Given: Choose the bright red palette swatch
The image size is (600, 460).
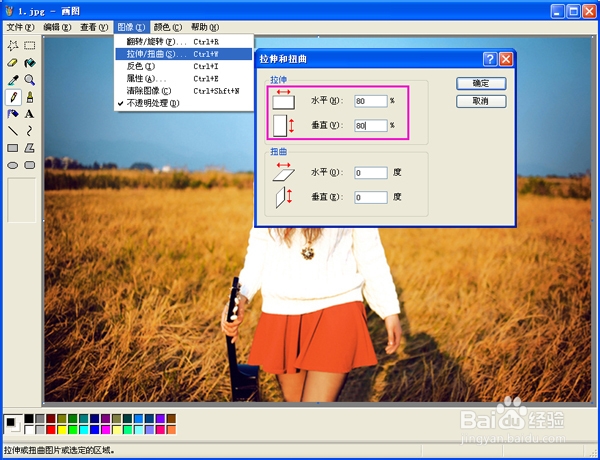Looking at the screenshot, I should 51,430.
